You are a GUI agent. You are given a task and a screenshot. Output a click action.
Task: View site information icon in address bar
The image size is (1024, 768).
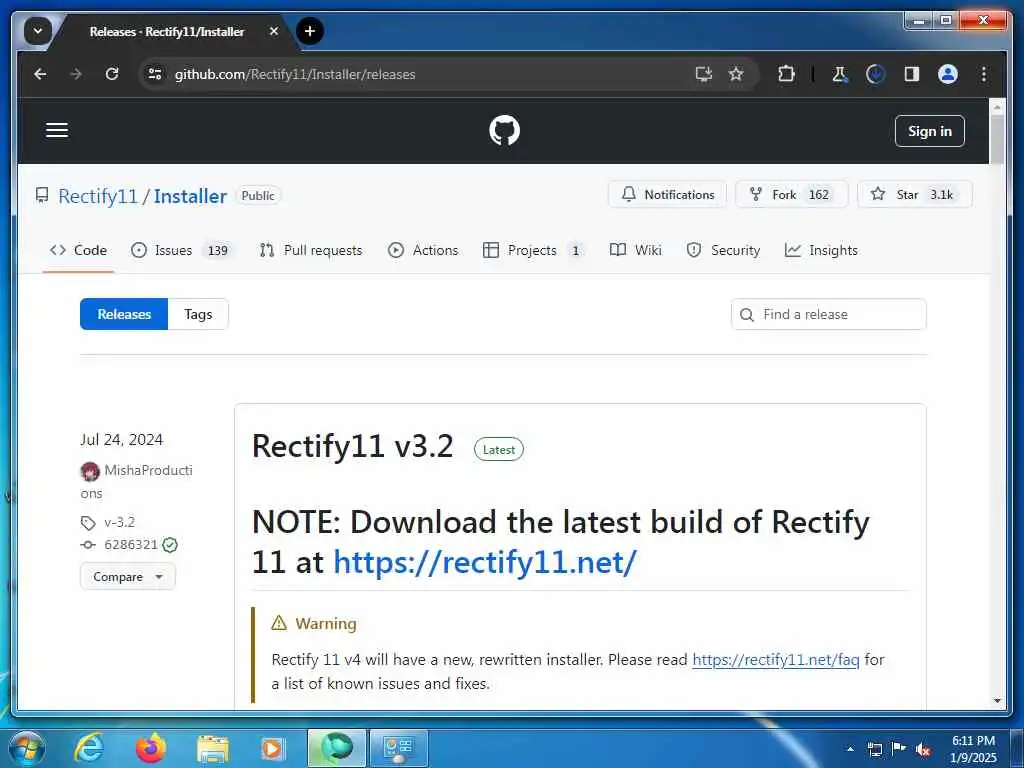(x=155, y=74)
